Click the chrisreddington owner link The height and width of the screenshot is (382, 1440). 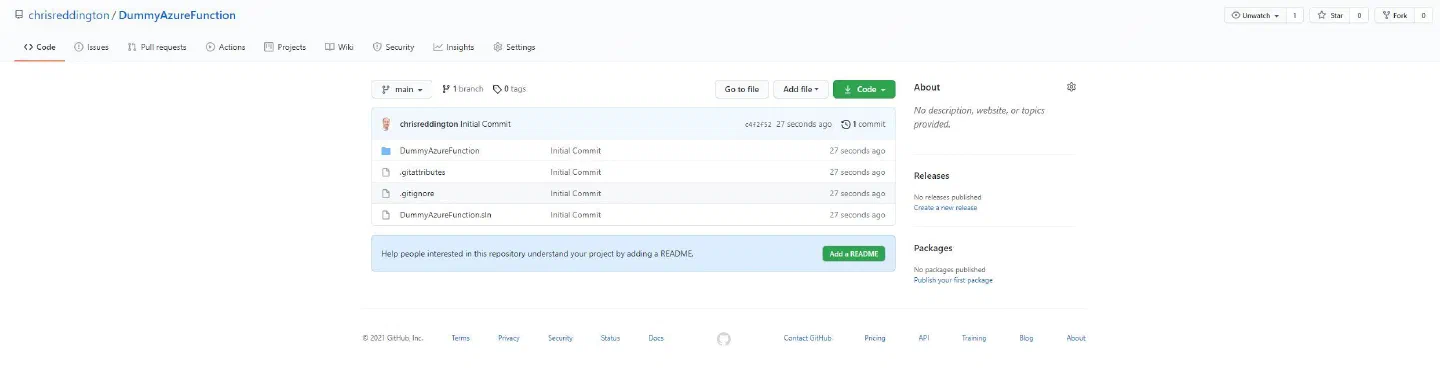coord(69,16)
